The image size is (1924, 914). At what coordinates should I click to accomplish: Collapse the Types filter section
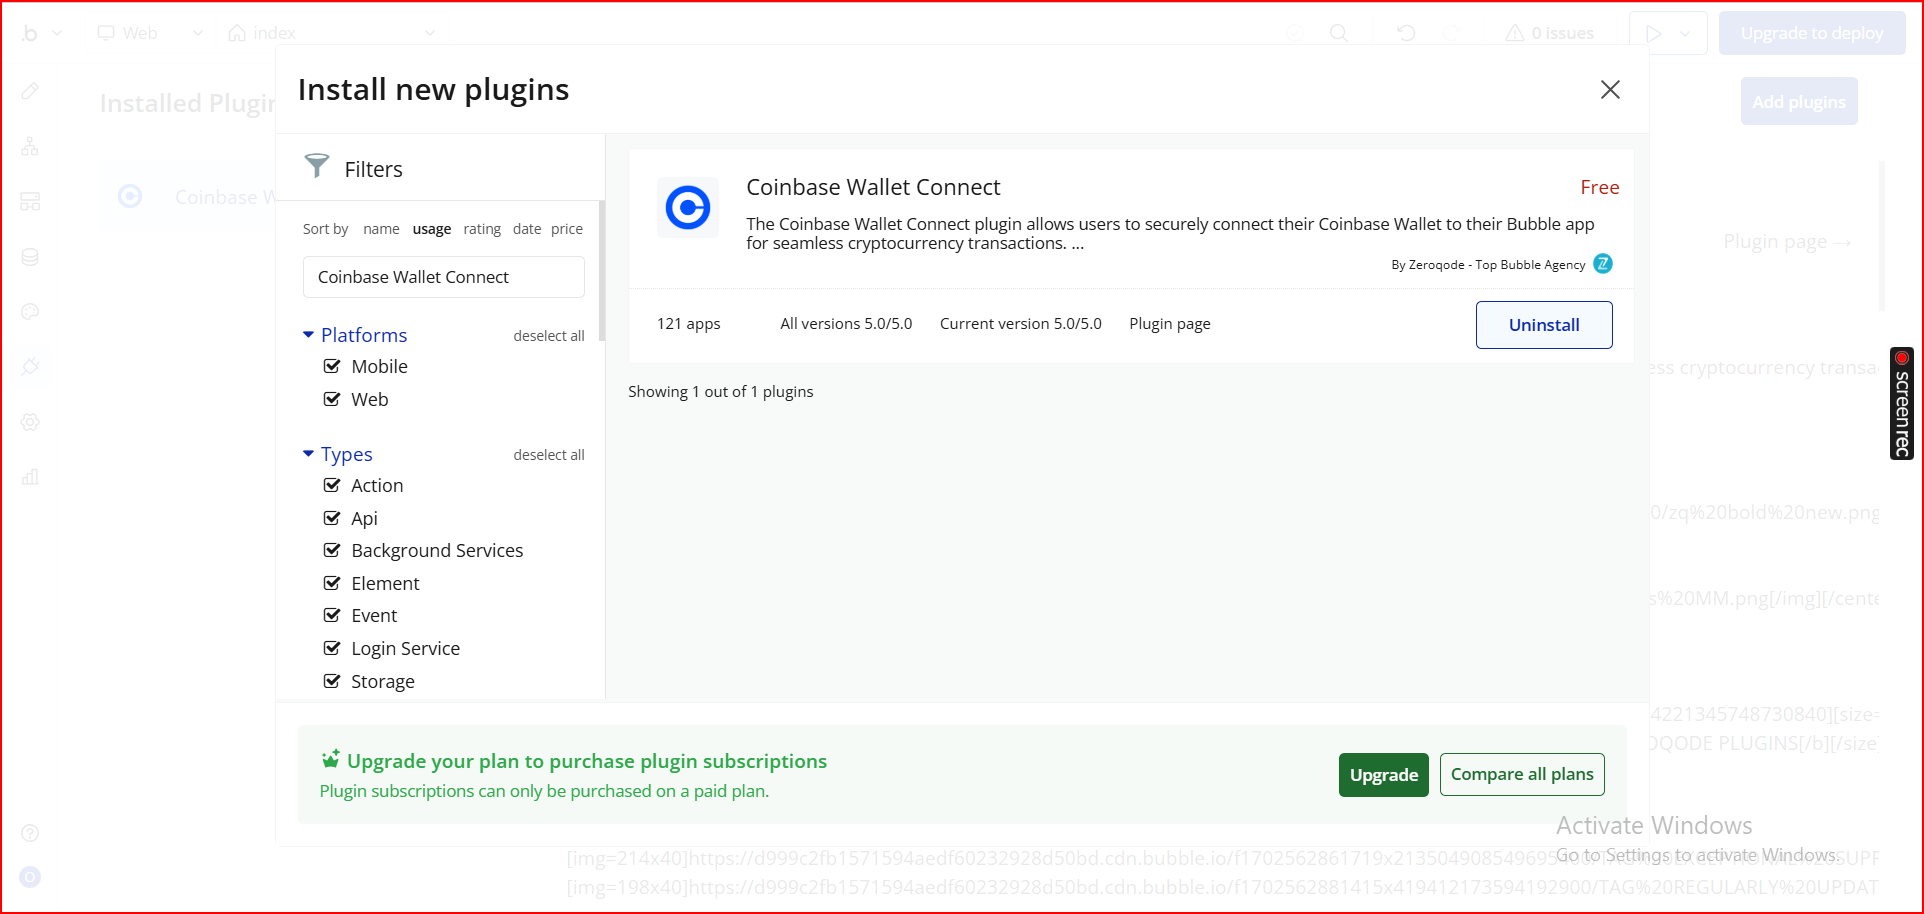coord(308,454)
